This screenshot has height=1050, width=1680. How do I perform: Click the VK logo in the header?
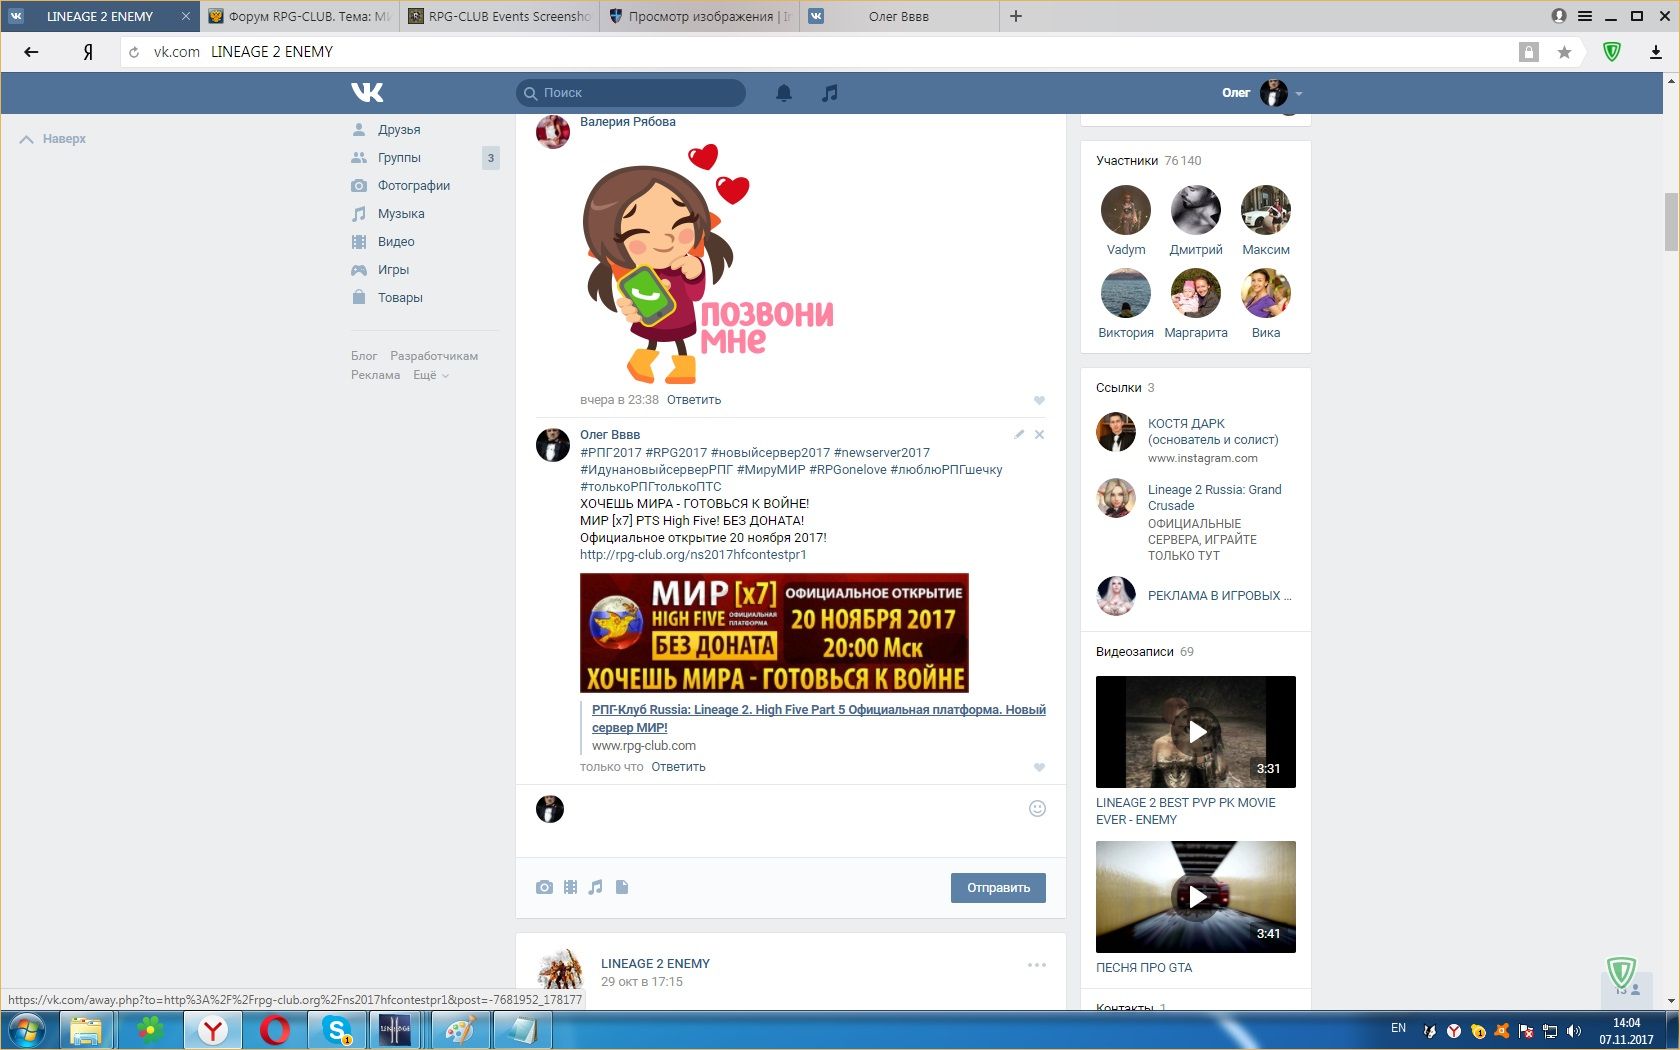(x=367, y=93)
